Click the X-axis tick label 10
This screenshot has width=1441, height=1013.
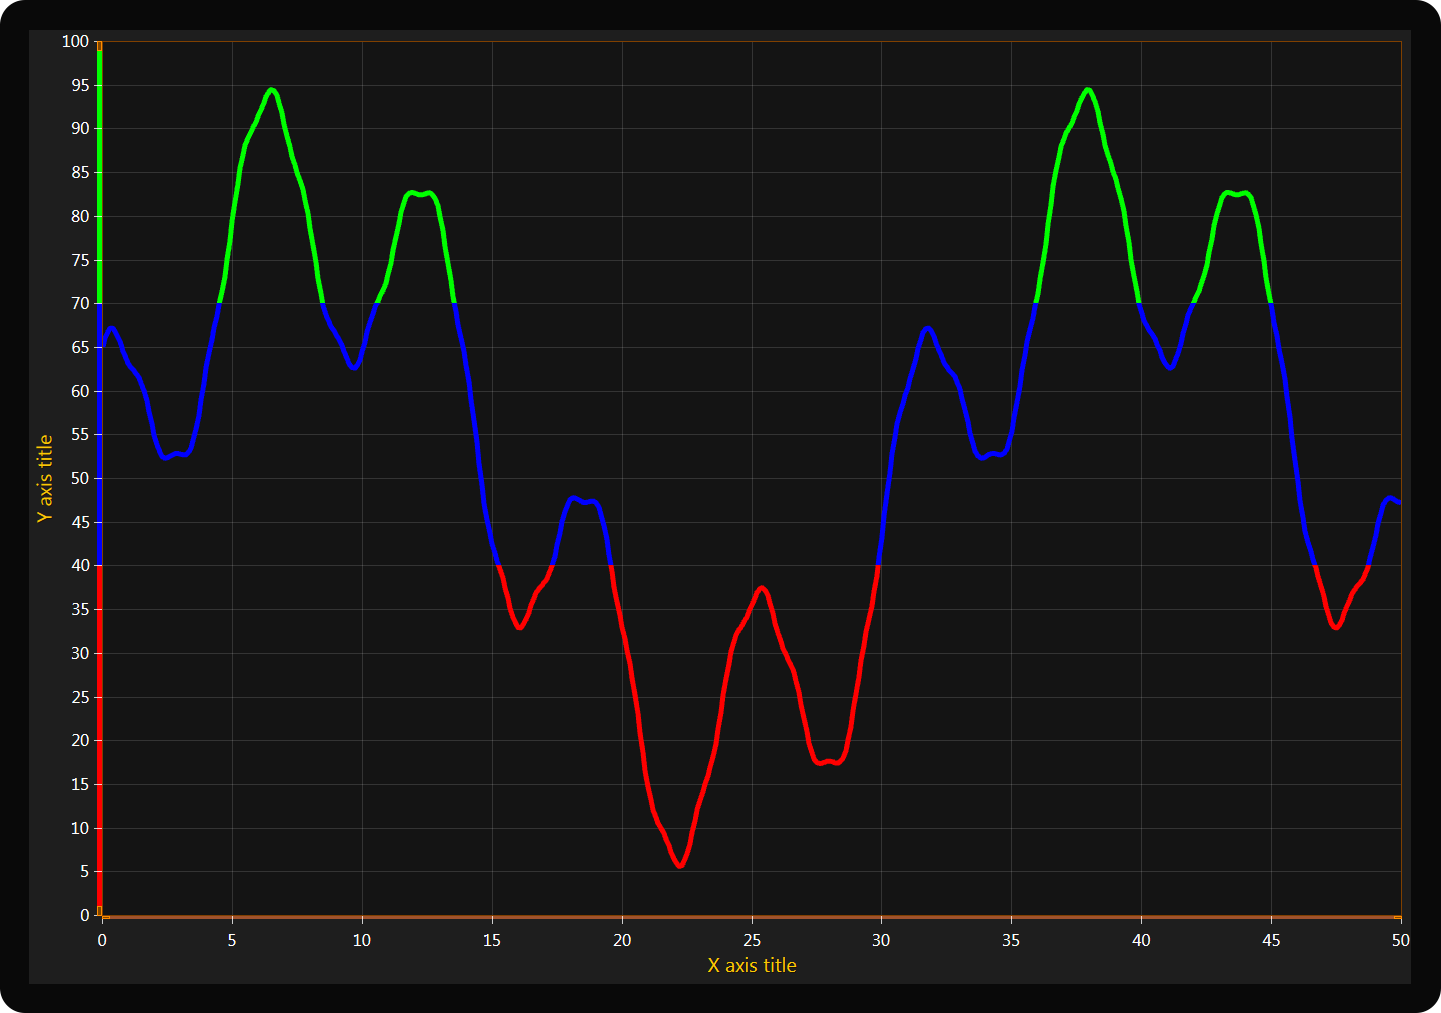click(361, 940)
